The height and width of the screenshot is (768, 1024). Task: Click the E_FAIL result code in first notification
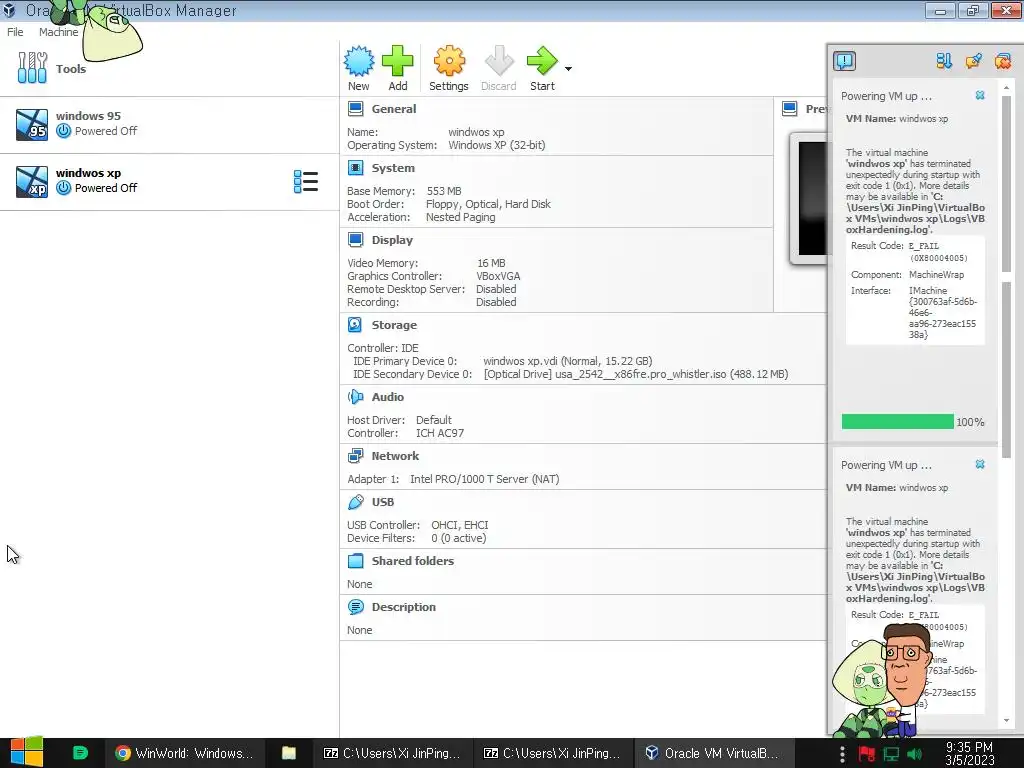point(923,246)
